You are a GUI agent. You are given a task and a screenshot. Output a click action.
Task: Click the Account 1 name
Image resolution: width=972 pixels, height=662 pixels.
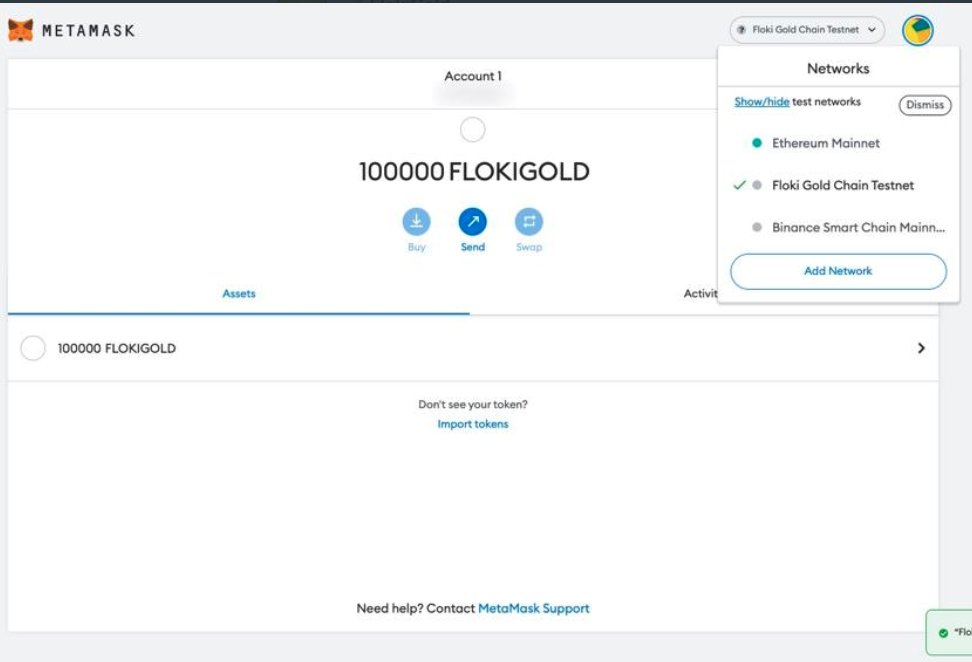coord(473,76)
